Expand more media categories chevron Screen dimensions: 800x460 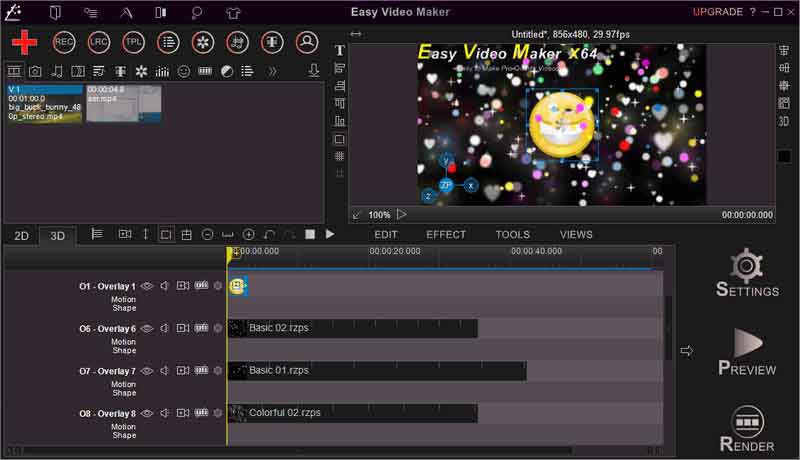(x=272, y=71)
